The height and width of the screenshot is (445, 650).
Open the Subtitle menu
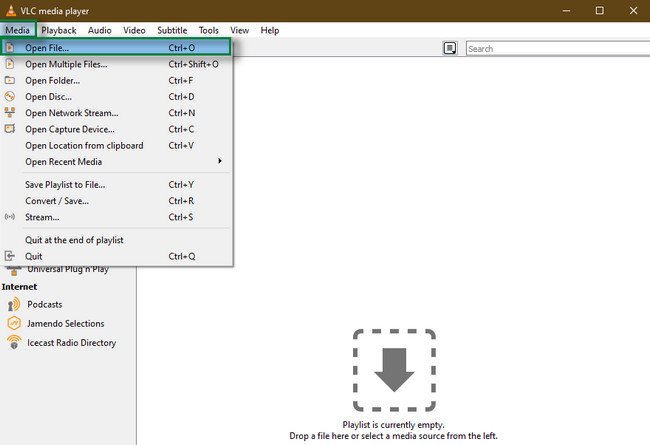(x=172, y=30)
